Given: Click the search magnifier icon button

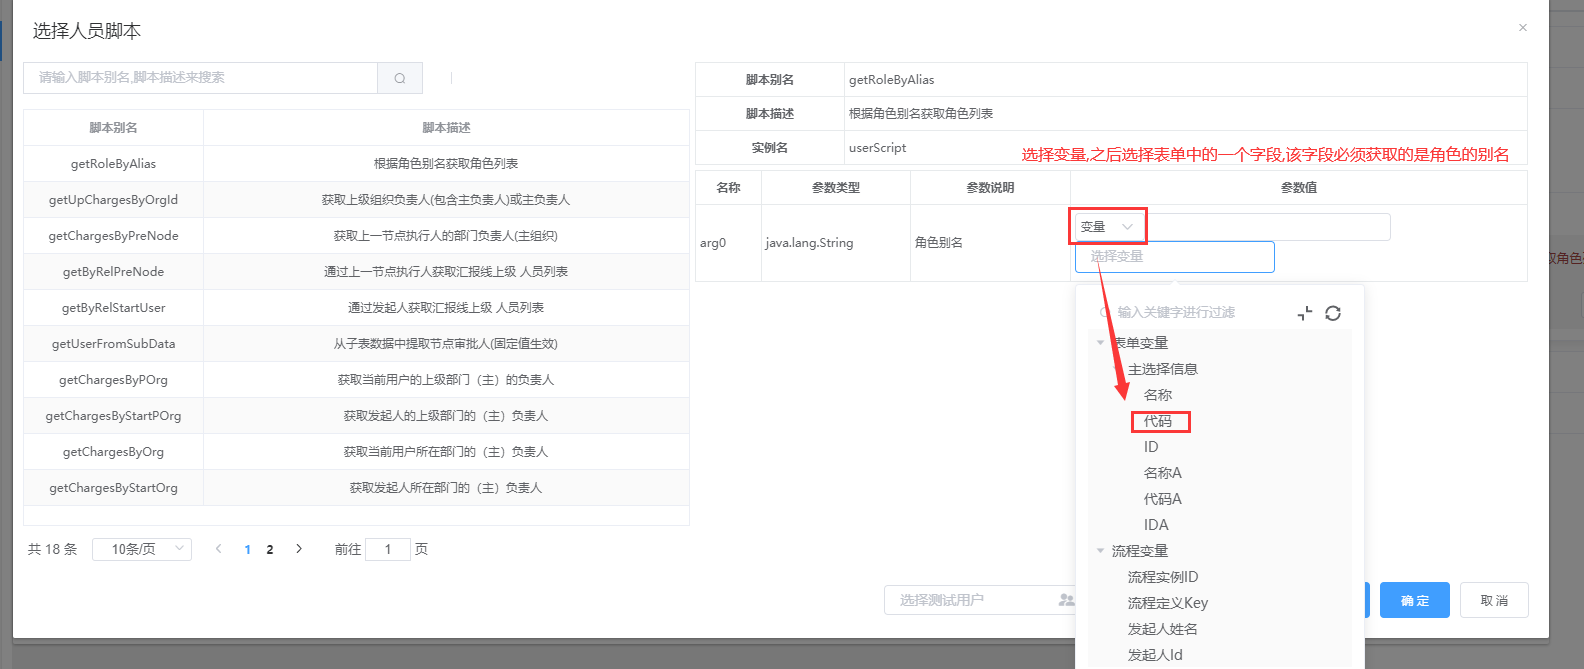Looking at the screenshot, I should (400, 78).
